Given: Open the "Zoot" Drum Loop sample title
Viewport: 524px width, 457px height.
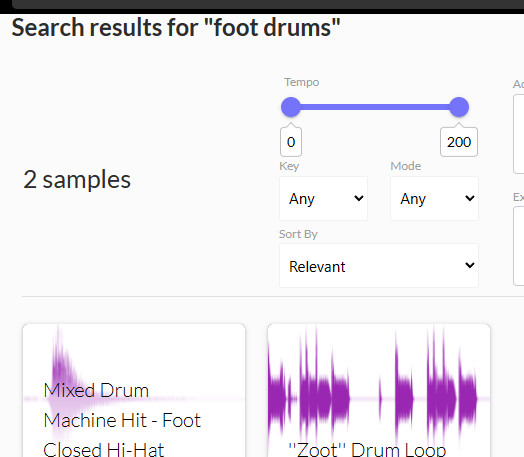Looking at the screenshot, I should [367, 450].
